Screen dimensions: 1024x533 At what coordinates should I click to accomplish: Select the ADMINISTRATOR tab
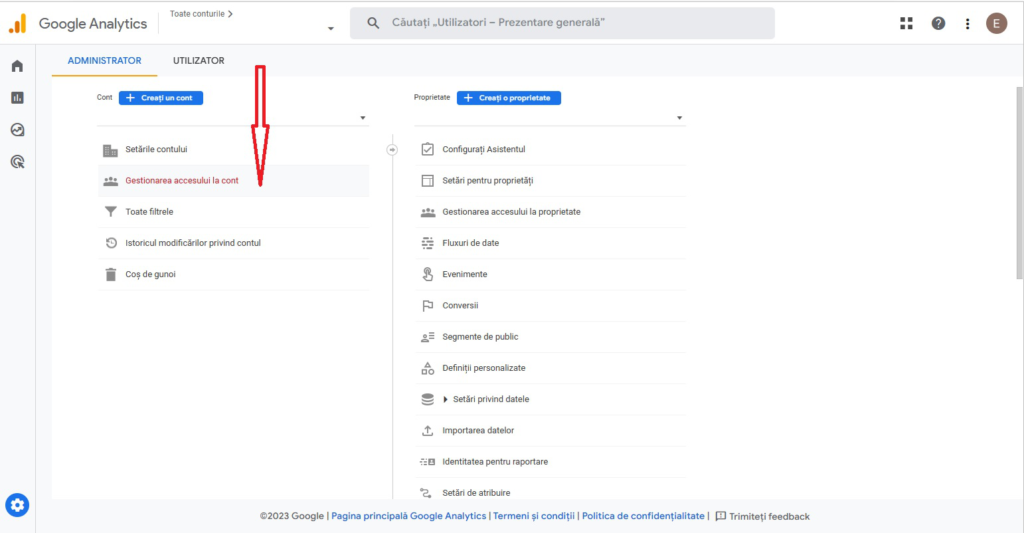coord(104,61)
